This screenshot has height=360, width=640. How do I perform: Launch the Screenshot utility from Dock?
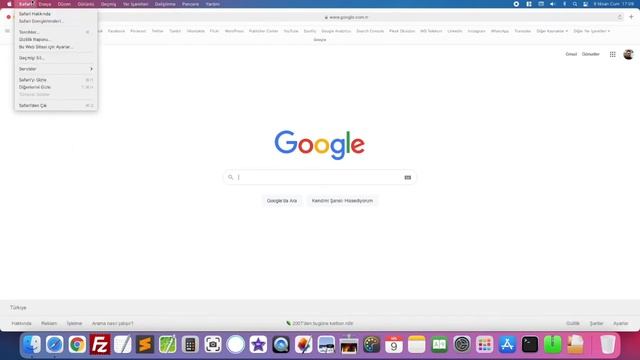213,344
